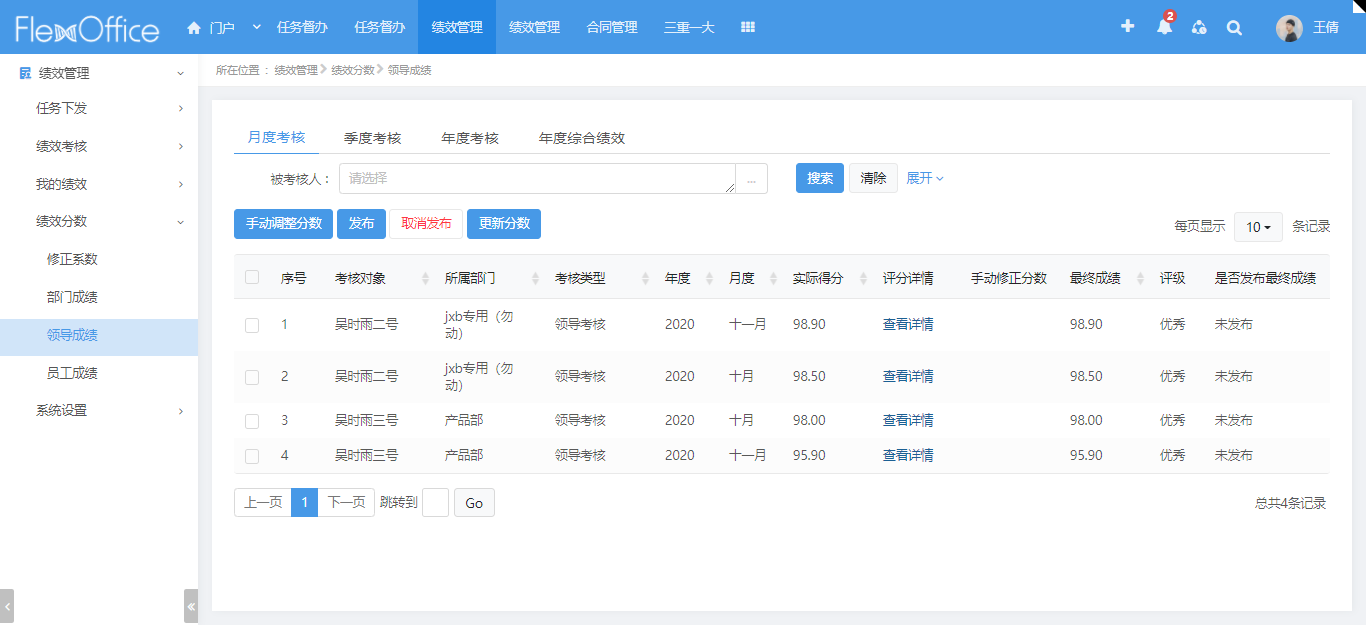Image resolution: width=1366 pixels, height=625 pixels.
Task: Toggle the select-all checkbox in table header
Action: coord(252,278)
